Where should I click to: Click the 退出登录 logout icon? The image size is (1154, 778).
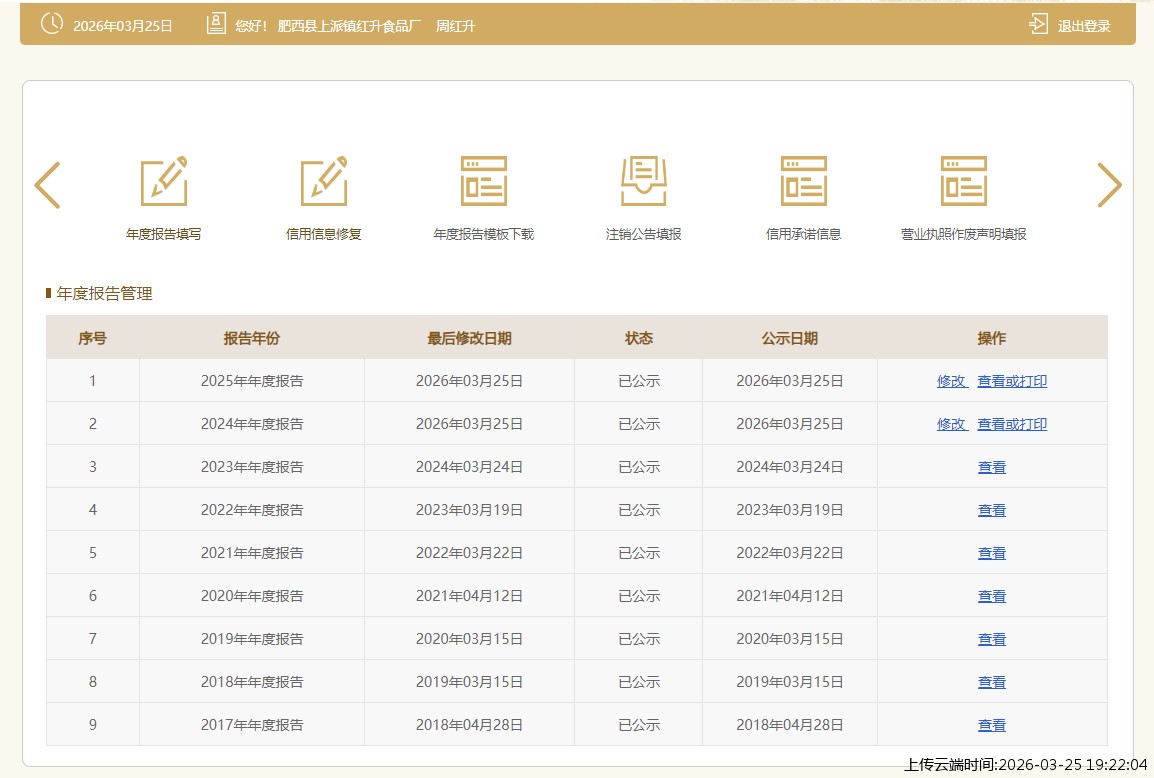tap(1039, 25)
